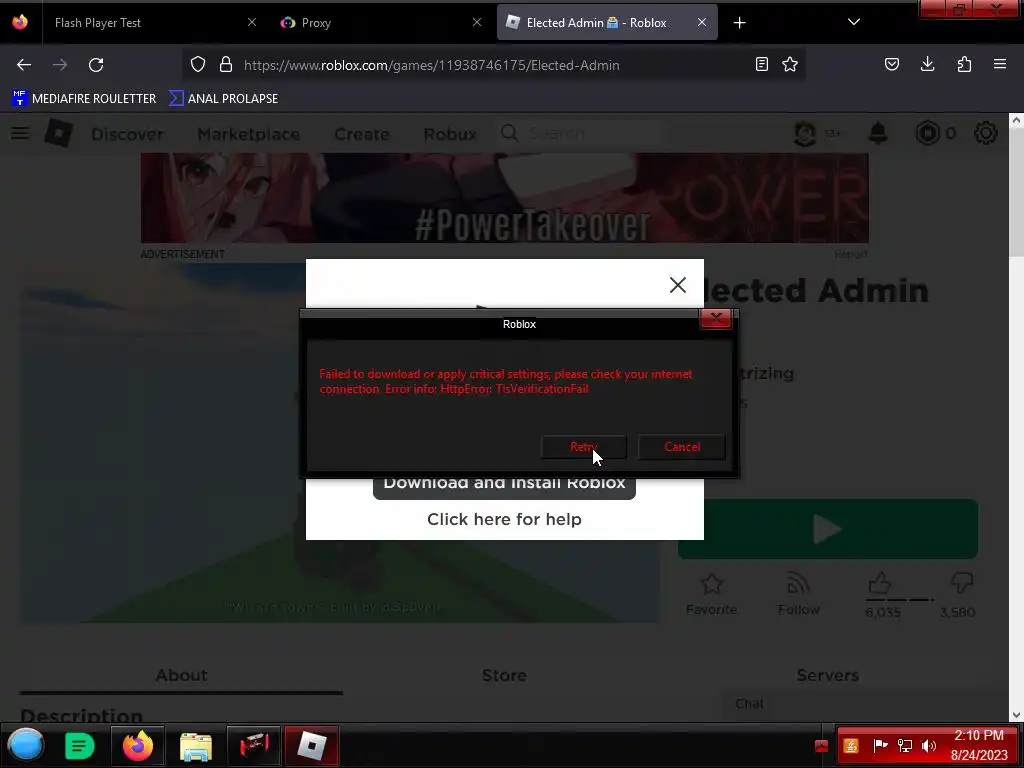The height and width of the screenshot is (768, 1024).
Task: Click Retry in the Roblox error dialog
Action: pos(584,447)
